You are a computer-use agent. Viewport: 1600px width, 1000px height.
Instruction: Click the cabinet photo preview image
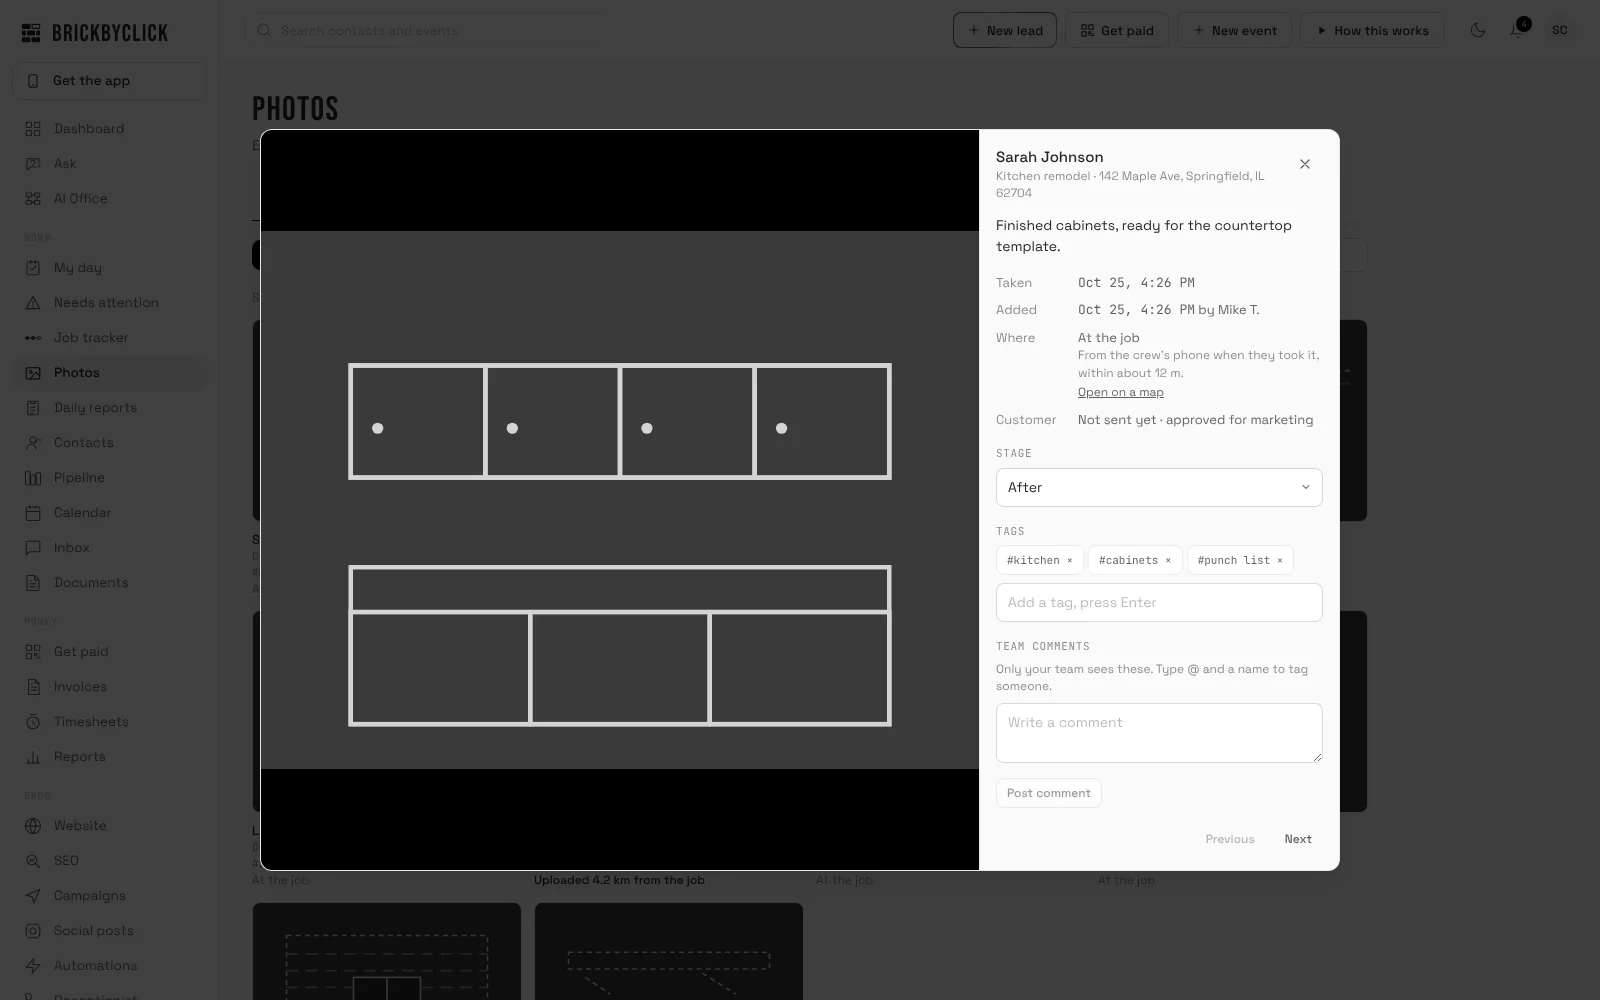pos(620,500)
